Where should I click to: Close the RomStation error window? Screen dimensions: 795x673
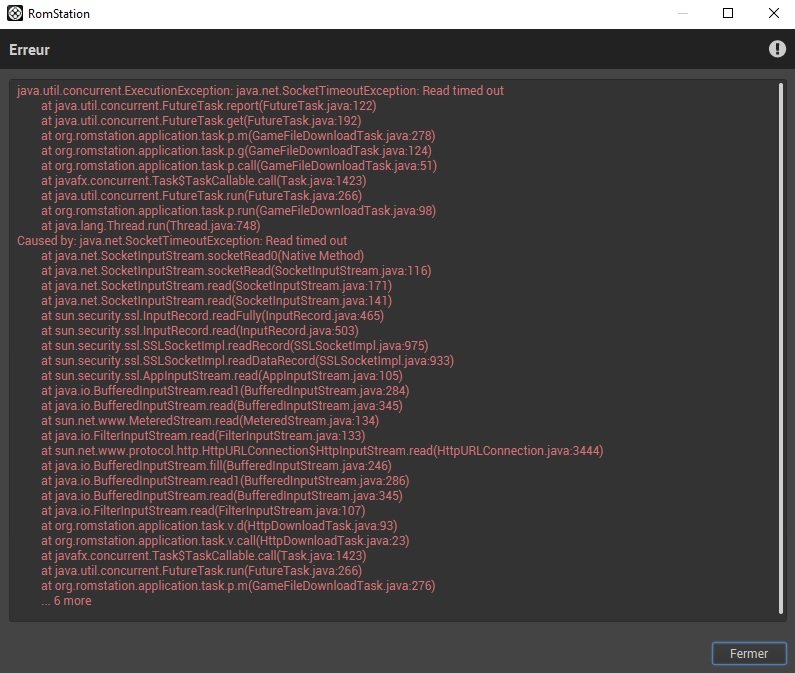(773, 14)
